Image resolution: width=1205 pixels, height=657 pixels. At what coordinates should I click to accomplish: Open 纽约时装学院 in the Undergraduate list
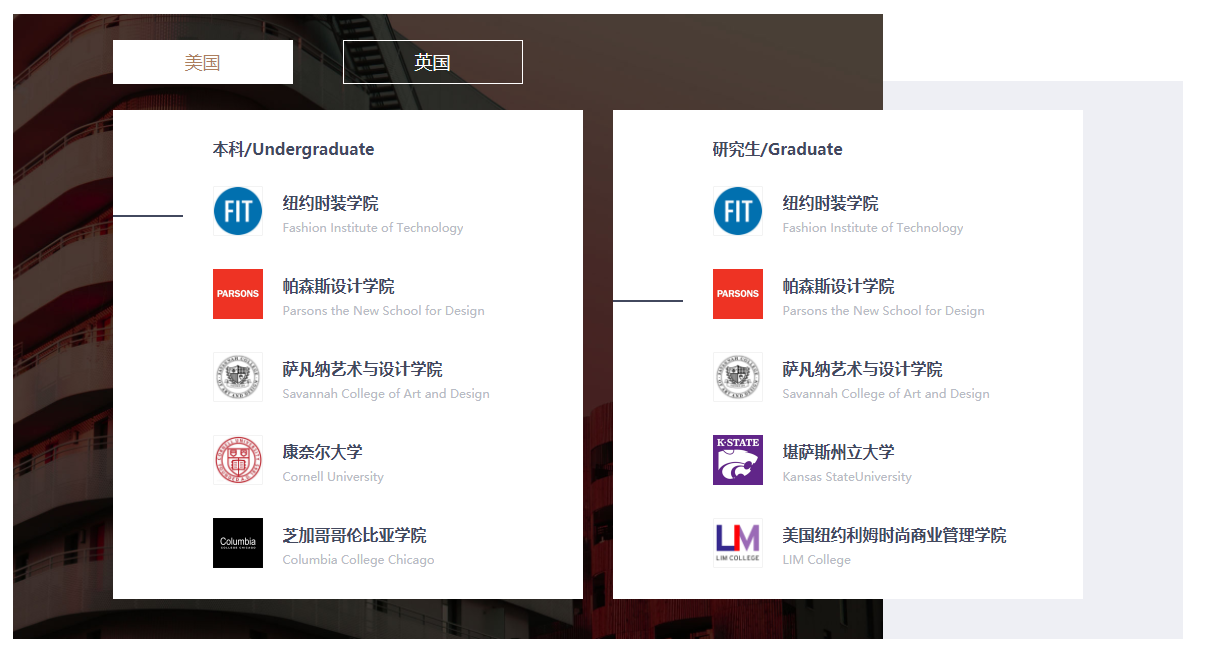tap(331, 203)
